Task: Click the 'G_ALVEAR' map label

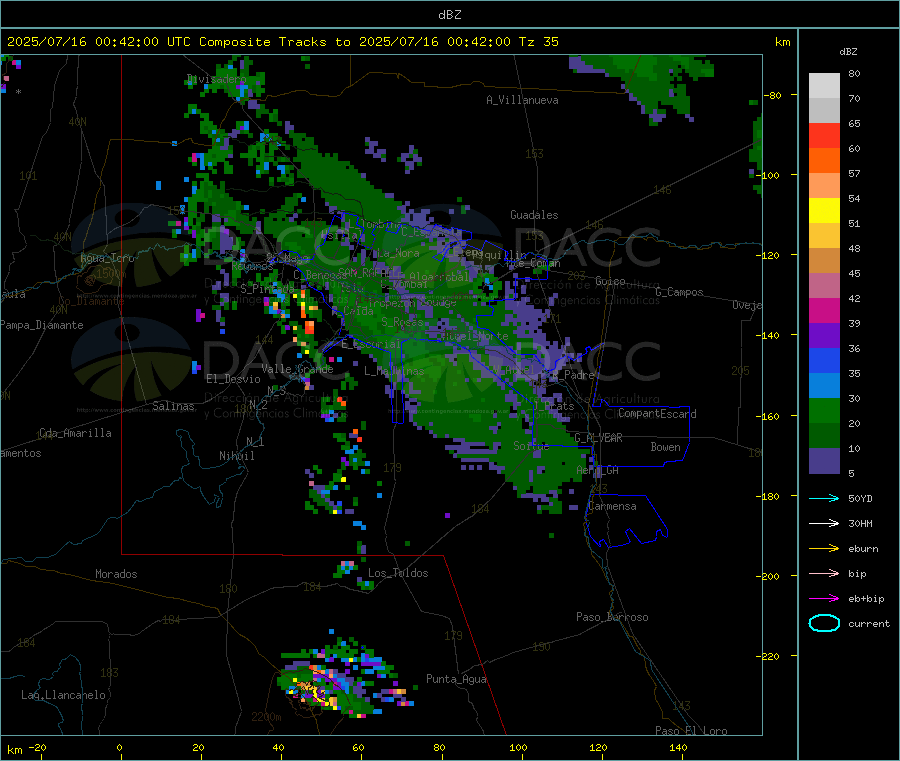Action: 598,438
